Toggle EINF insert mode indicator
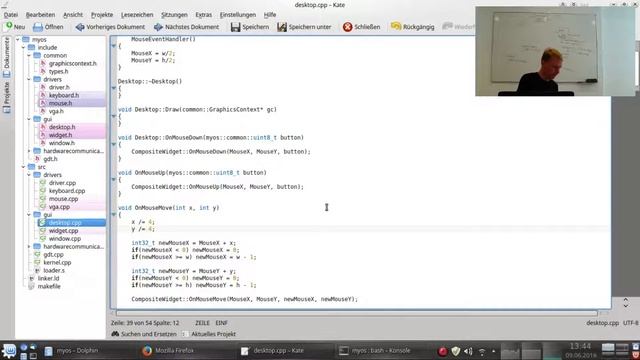 [x=222, y=323]
